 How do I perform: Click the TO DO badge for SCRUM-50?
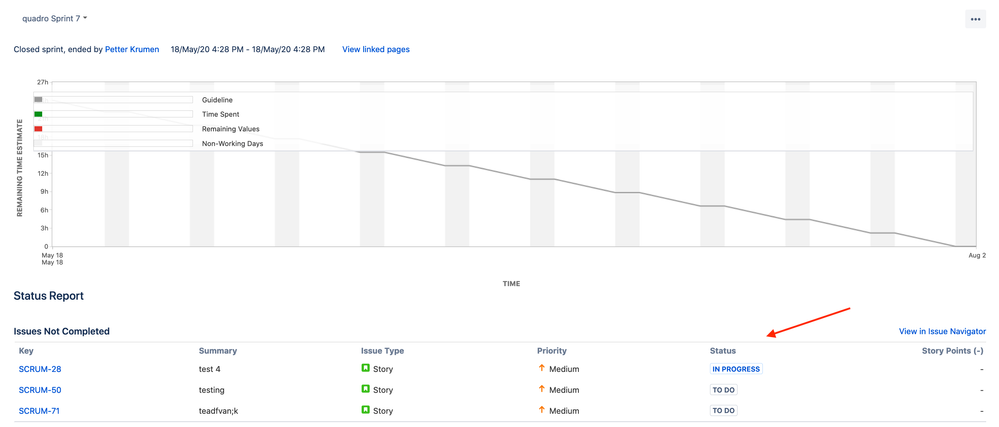[724, 390]
